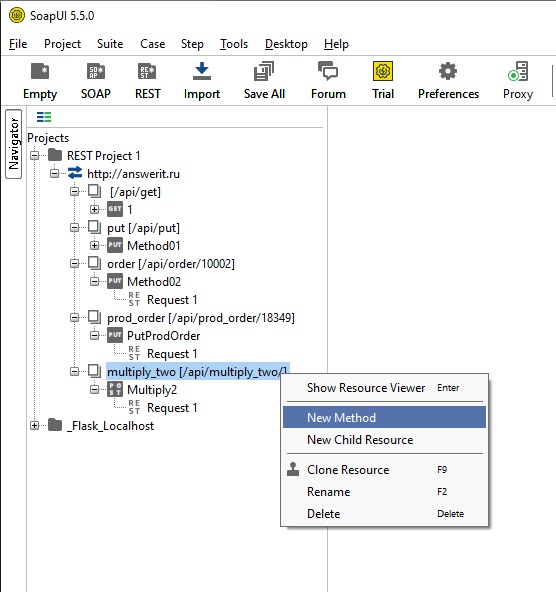The width and height of the screenshot is (556, 592).
Task: Open the Case menu
Action: click(x=152, y=44)
